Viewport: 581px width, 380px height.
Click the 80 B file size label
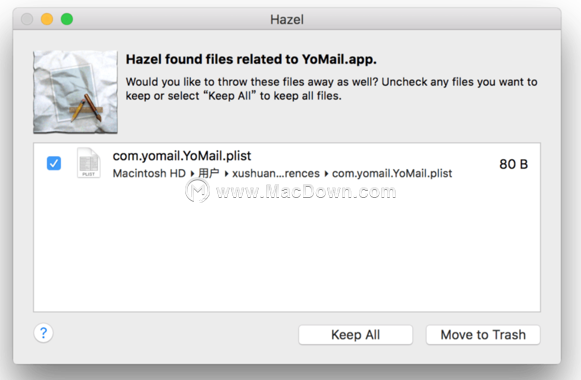513,164
